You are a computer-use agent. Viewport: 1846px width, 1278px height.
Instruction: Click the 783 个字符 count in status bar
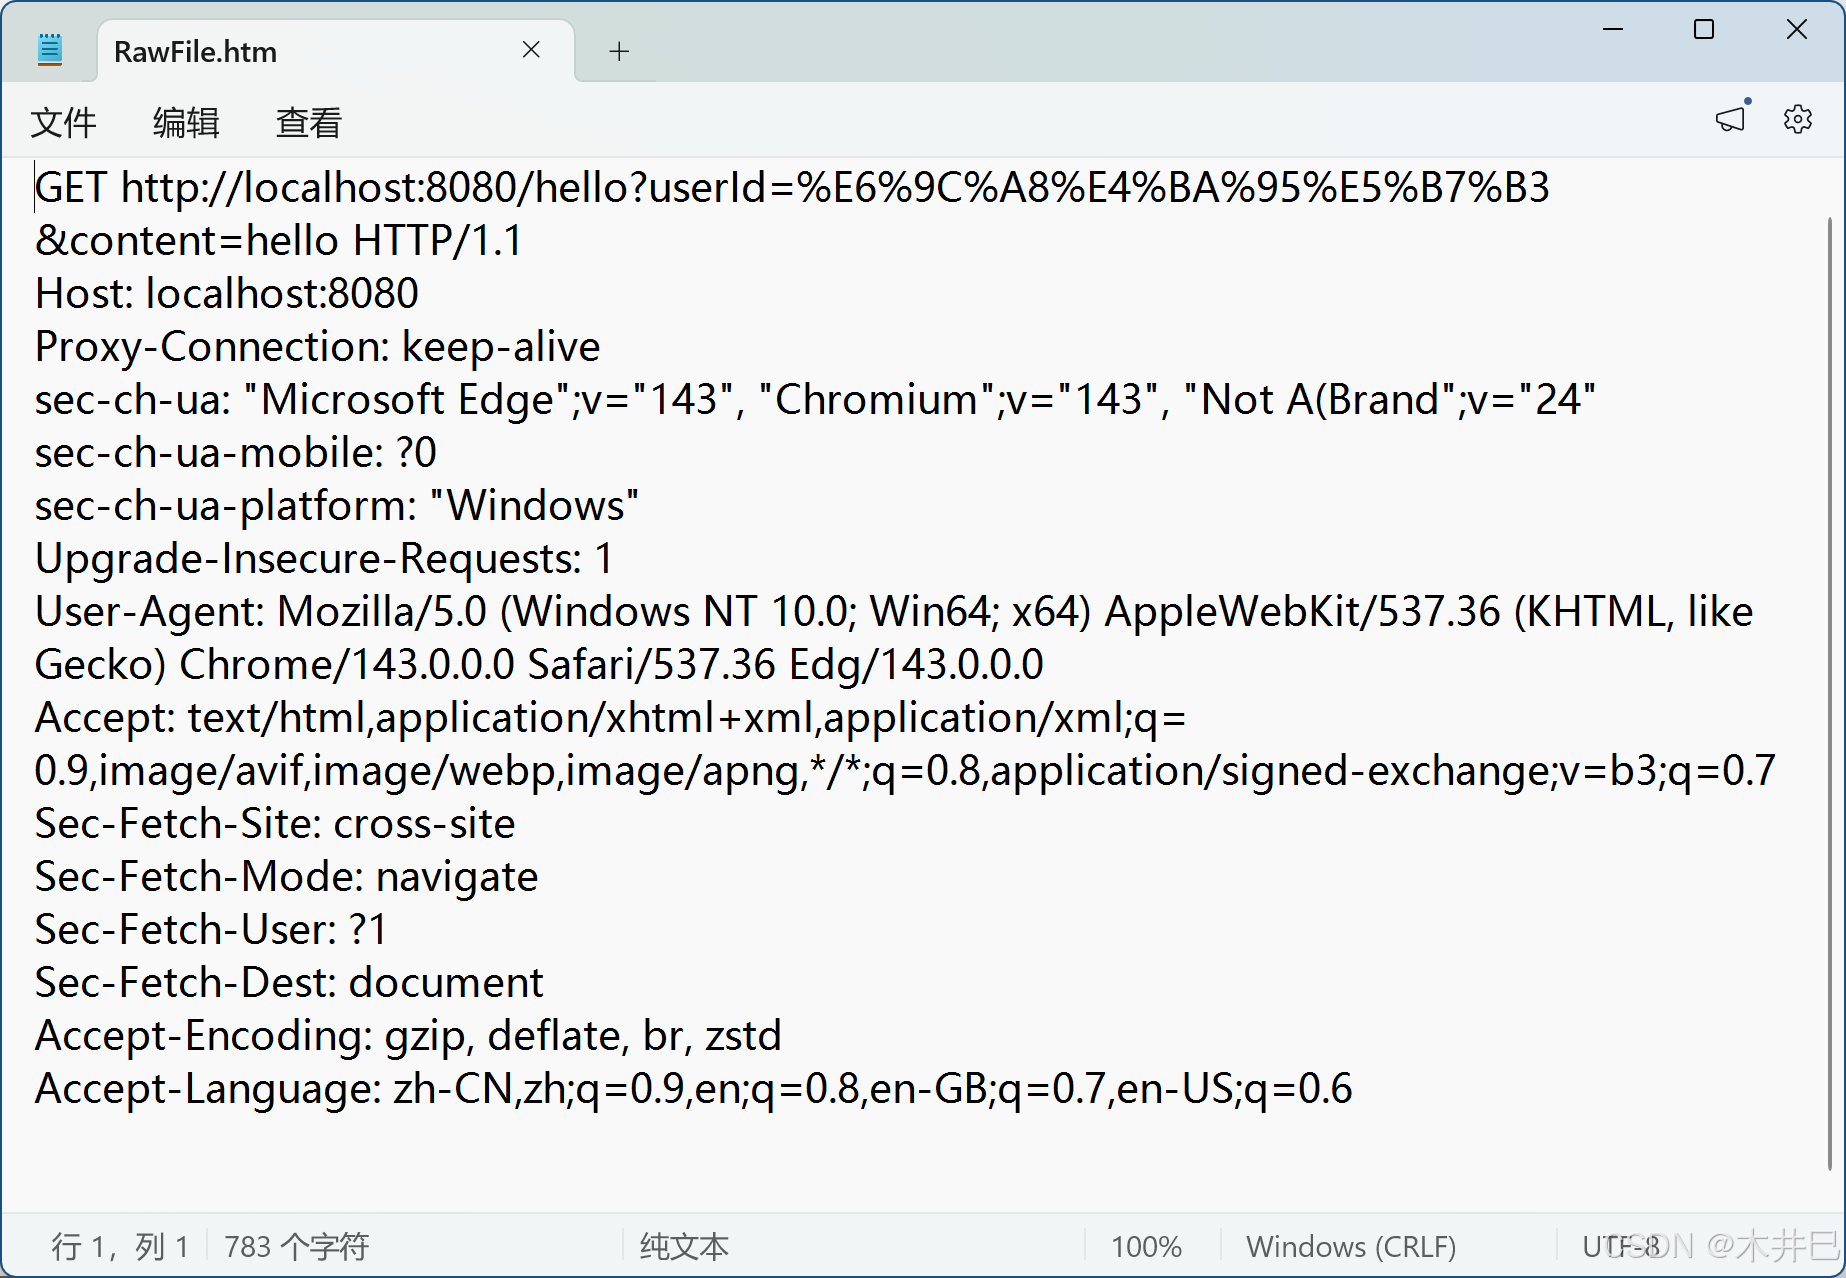coord(296,1246)
